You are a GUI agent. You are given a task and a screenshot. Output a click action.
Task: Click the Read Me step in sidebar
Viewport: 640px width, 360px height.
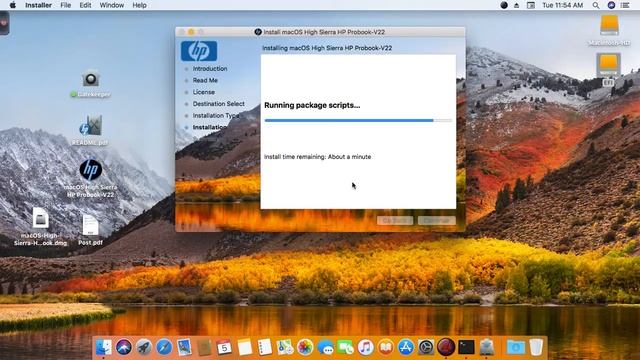(205, 80)
